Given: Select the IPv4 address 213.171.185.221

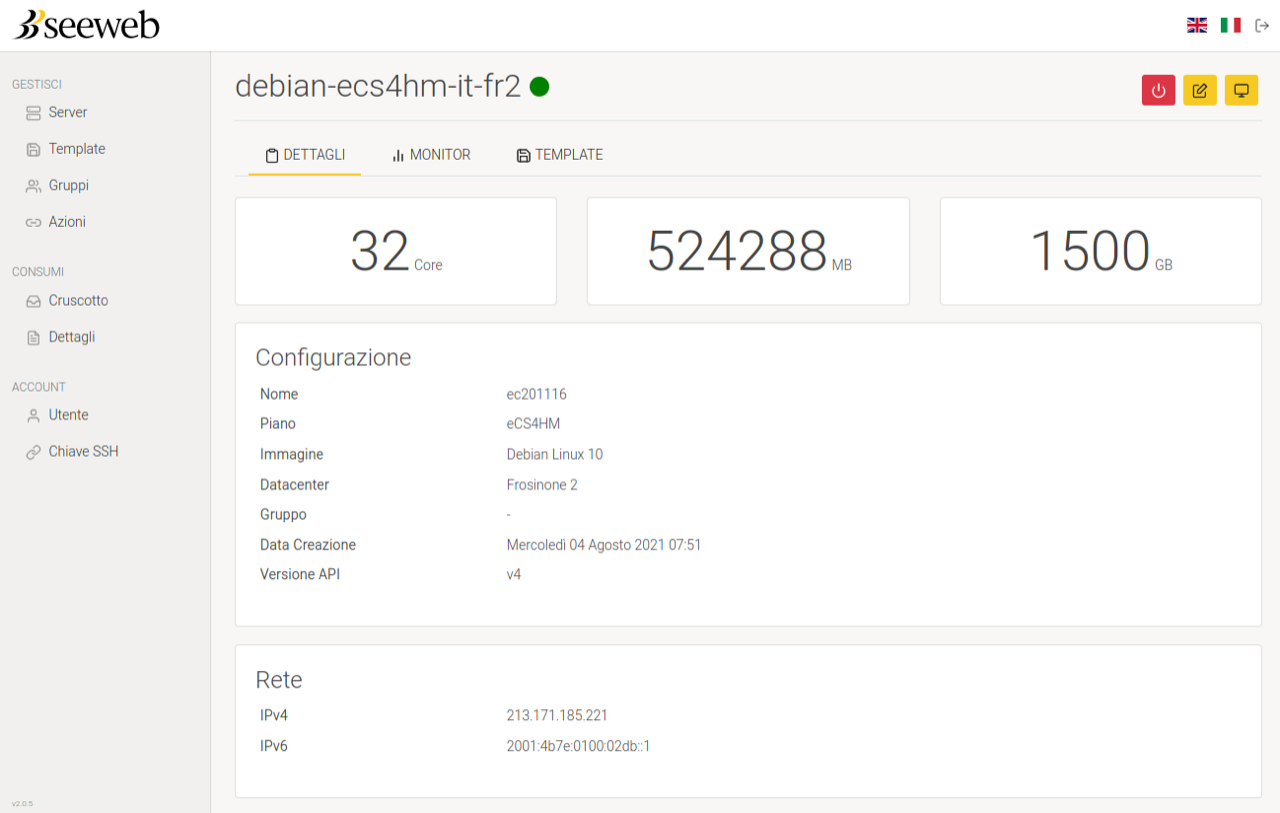Looking at the screenshot, I should click(x=557, y=715).
